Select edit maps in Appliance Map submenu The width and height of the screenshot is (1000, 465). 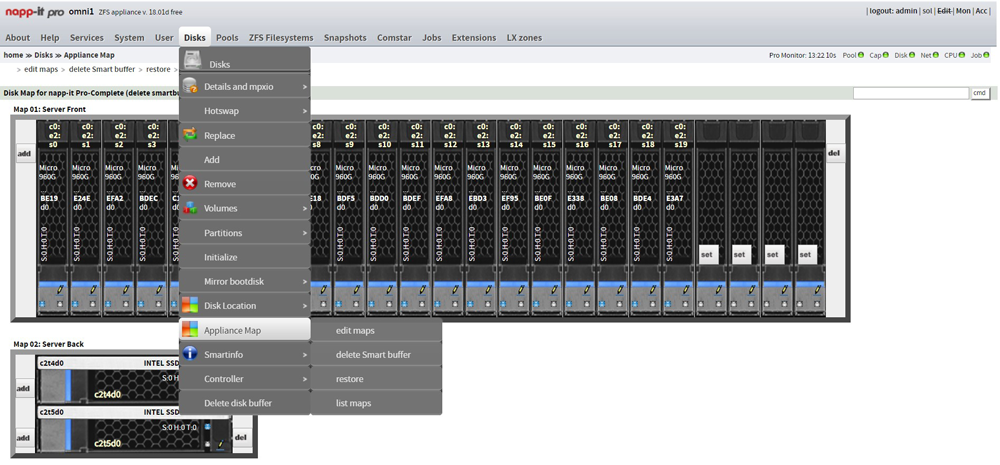(x=376, y=330)
